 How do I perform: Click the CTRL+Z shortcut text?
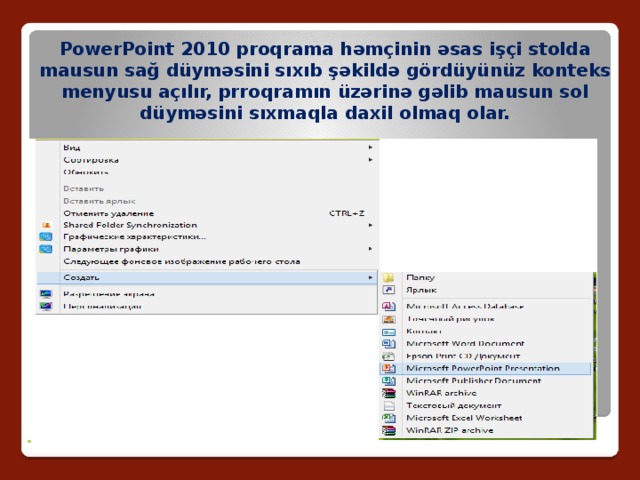pos(347,213)
